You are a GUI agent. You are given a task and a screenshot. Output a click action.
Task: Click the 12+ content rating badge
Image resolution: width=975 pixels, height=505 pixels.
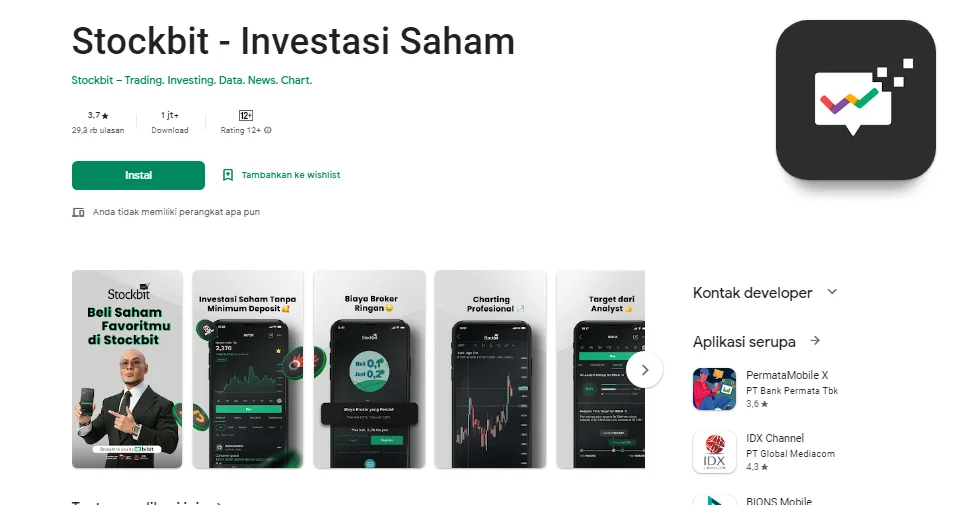246,115
